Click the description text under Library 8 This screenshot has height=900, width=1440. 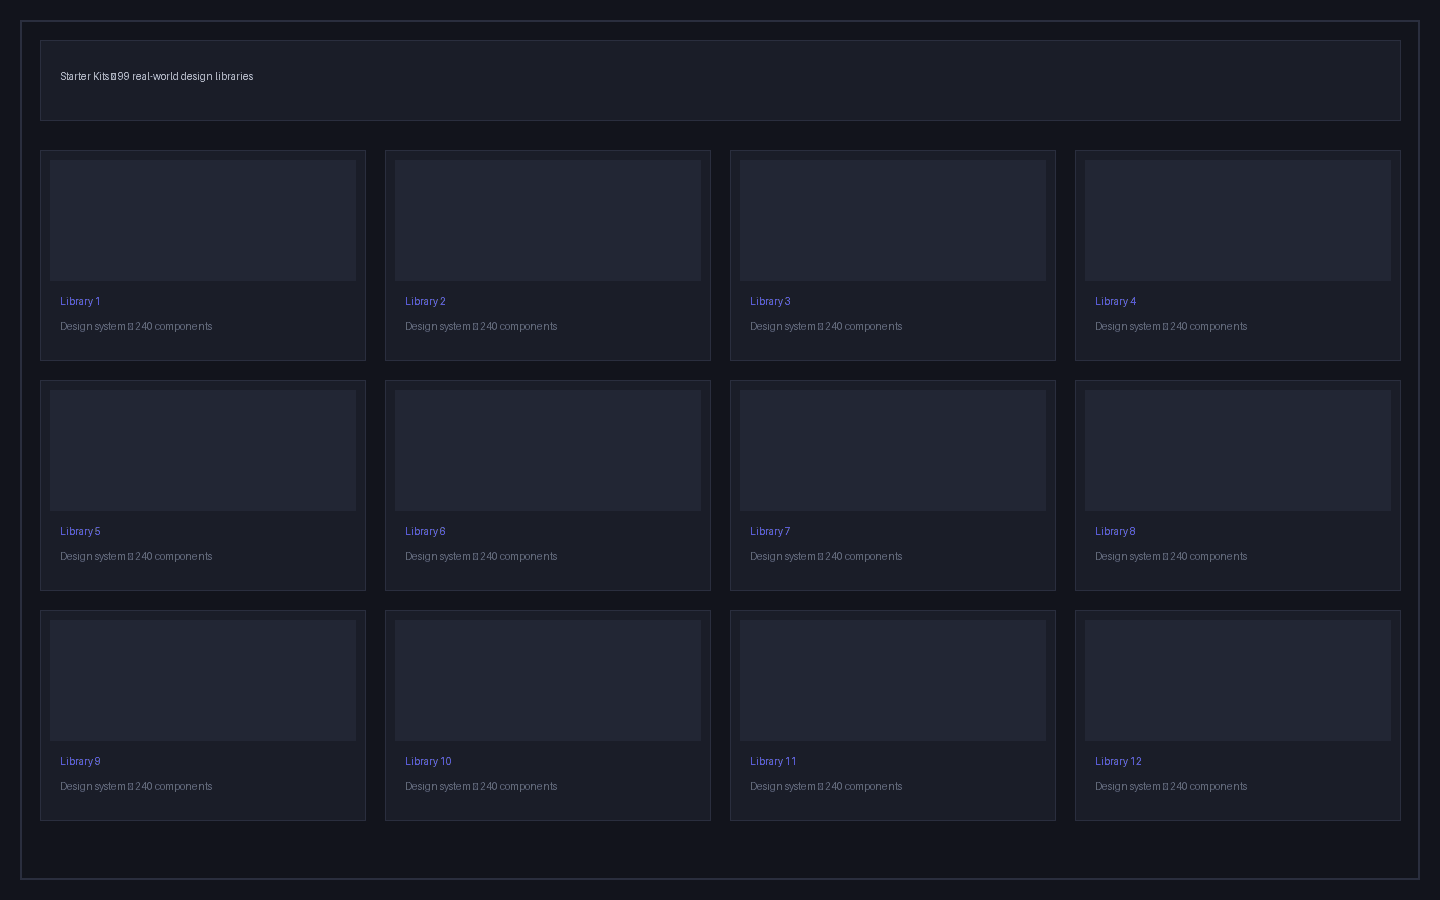click(1171, 556)
